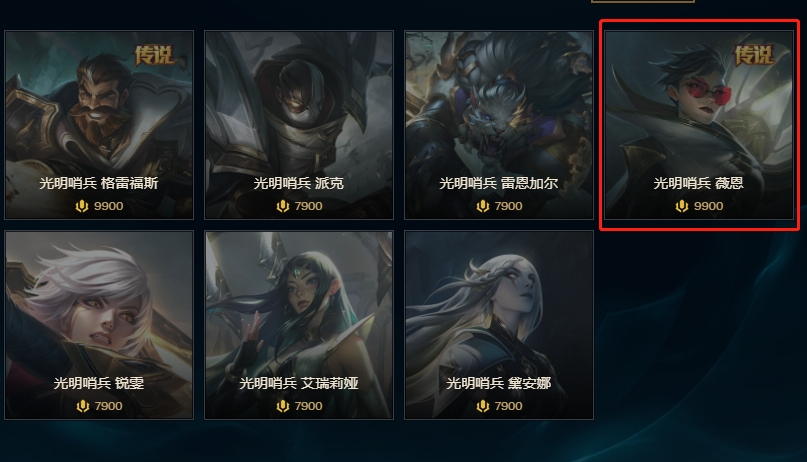Viewport: 807px width, 462px height.
Task: Click the 光明哨兵 锐雯 name label
Action: 99,383
